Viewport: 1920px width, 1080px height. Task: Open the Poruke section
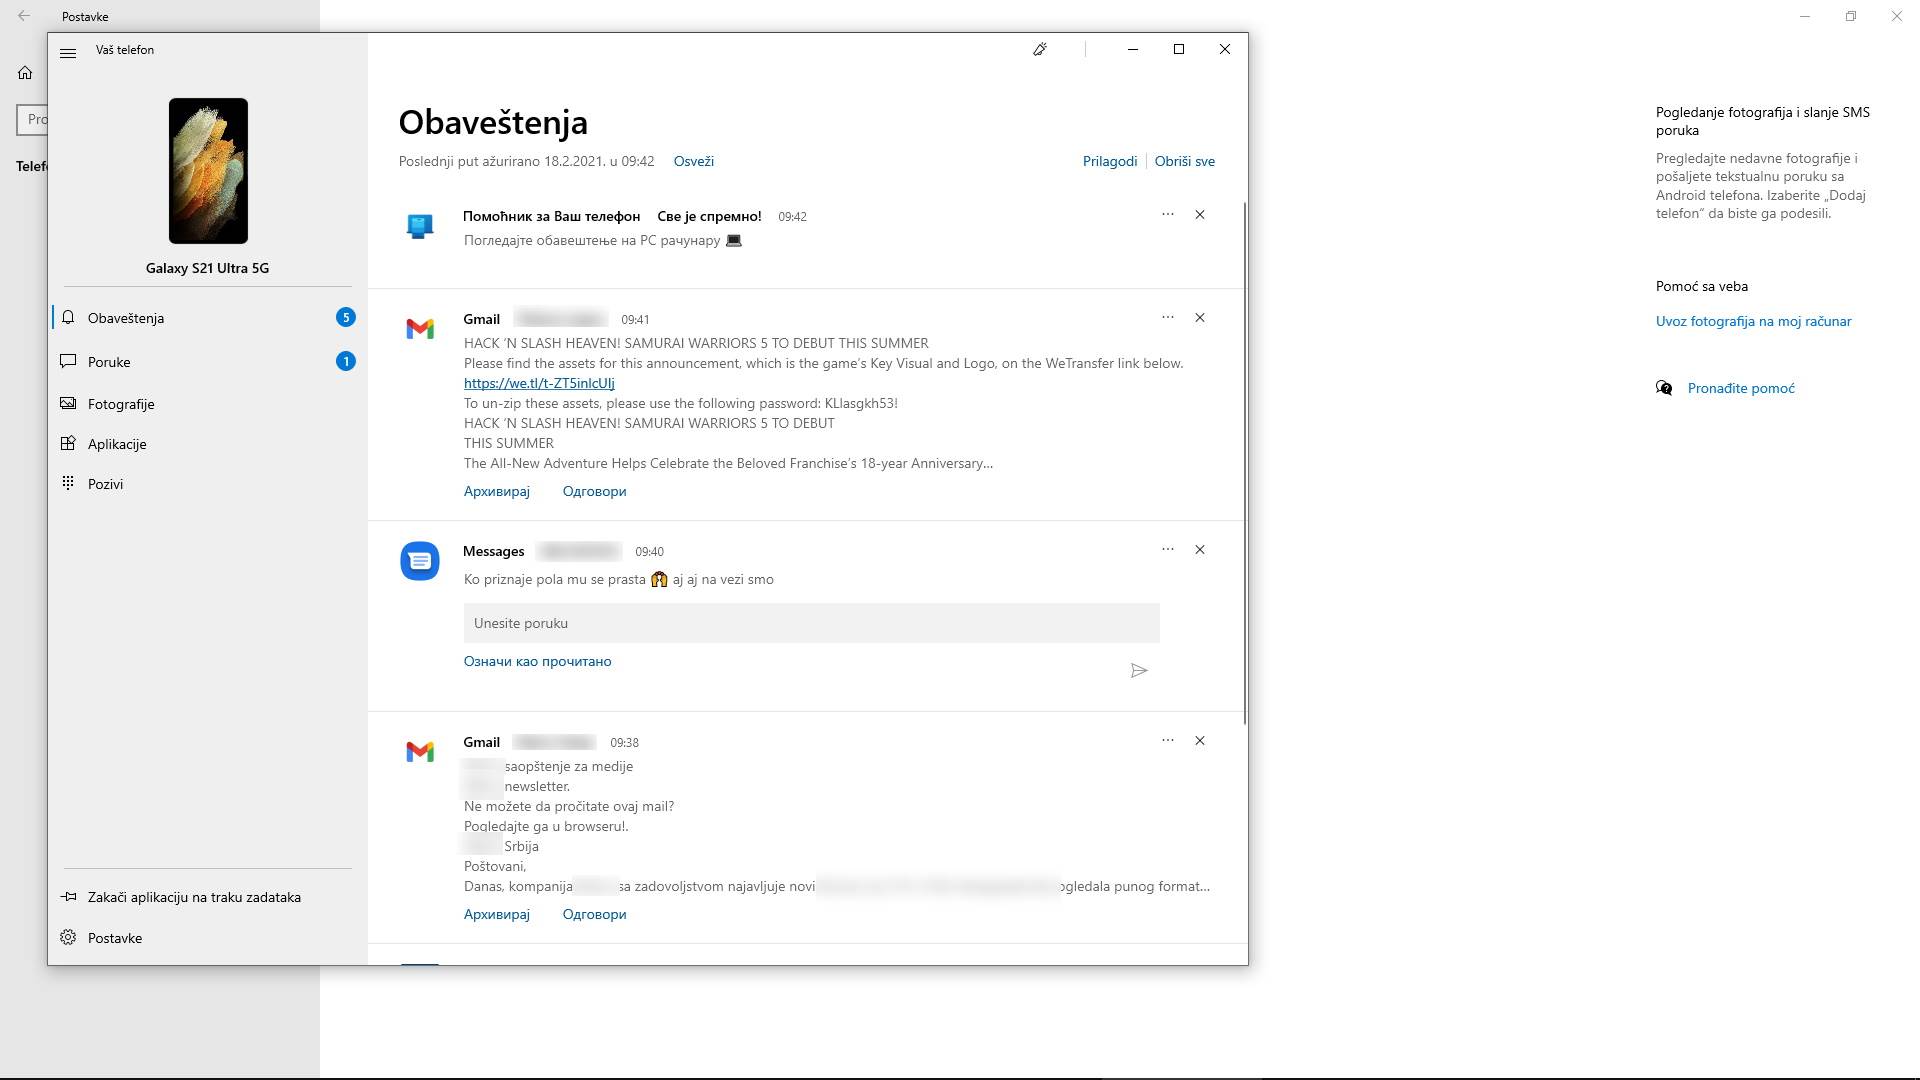(108, 362)
